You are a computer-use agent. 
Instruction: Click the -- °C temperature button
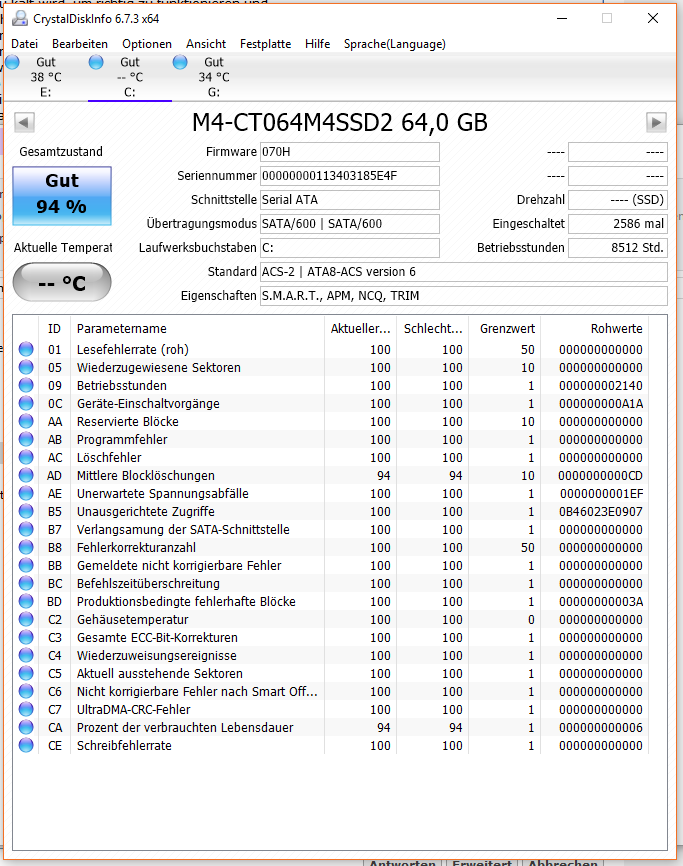tap(62, 282)
